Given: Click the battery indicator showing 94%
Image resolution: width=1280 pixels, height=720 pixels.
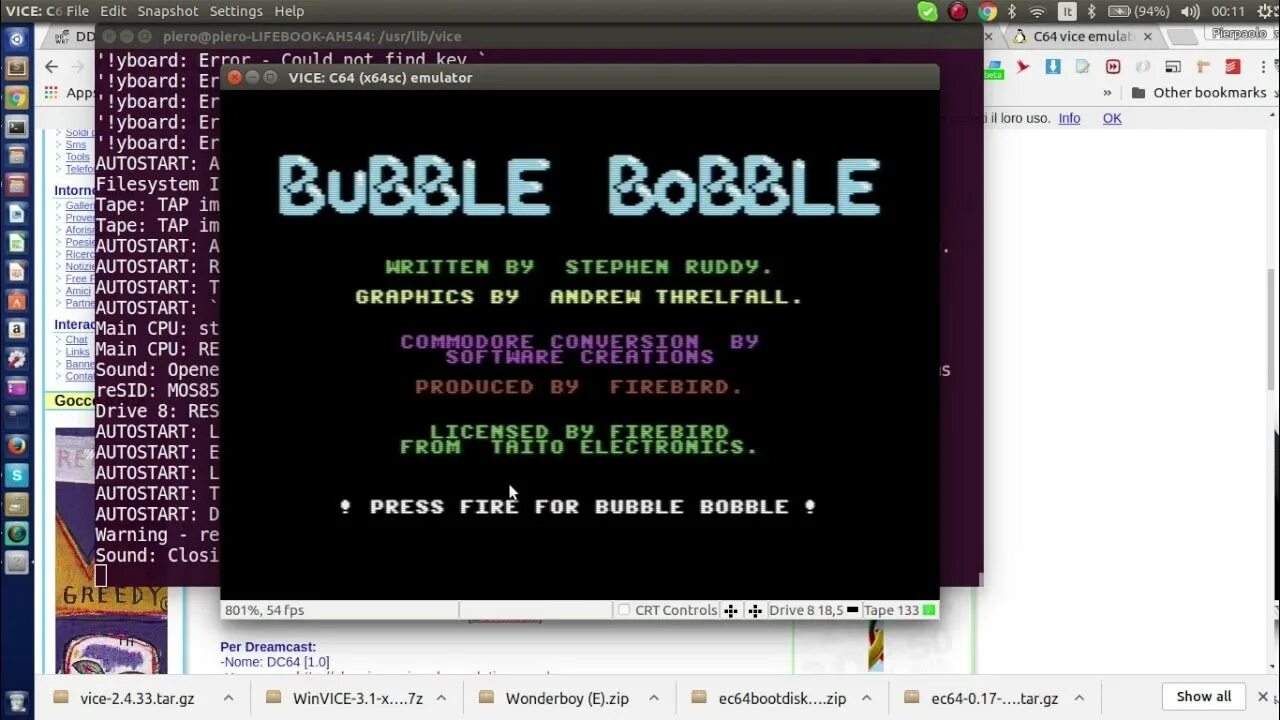Looking at the screenshot, I should coord(1138,11).
